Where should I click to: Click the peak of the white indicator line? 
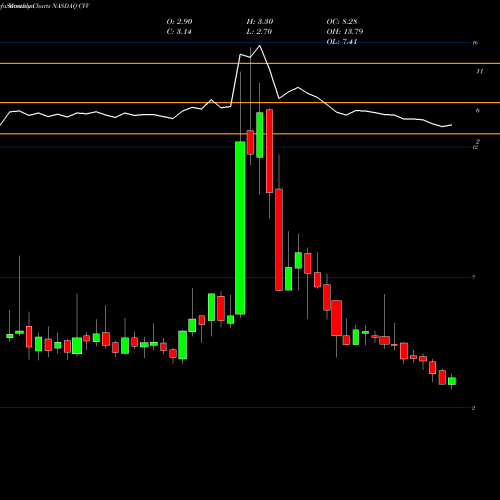[260, 46]
